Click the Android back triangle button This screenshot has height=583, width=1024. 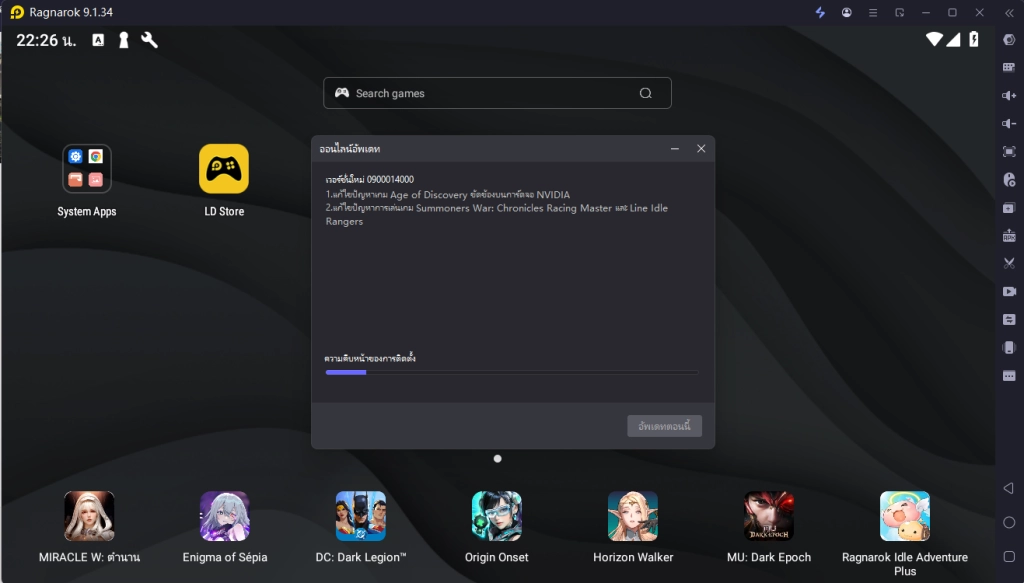(x=1009, y=488)
